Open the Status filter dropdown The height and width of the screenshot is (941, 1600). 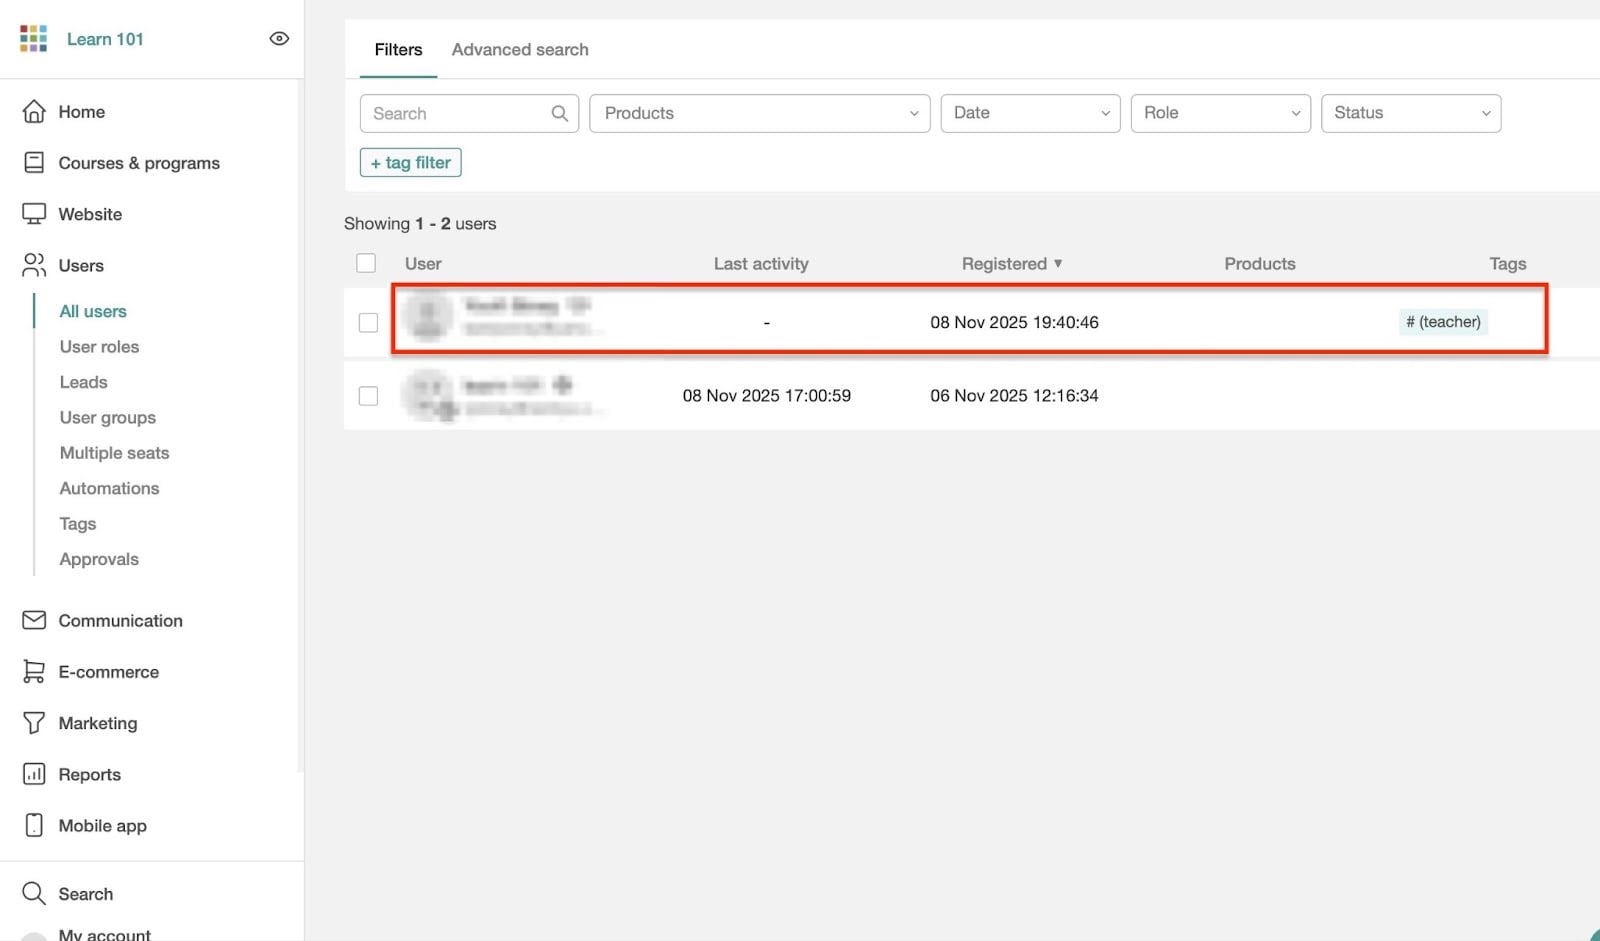(x=1410, y=113)
